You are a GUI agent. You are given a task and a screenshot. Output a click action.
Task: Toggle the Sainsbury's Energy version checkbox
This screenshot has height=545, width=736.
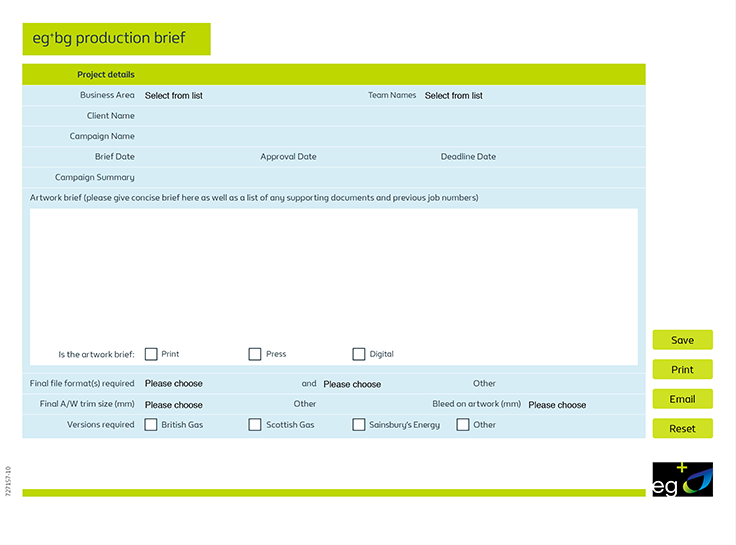[x=359, y=425]
